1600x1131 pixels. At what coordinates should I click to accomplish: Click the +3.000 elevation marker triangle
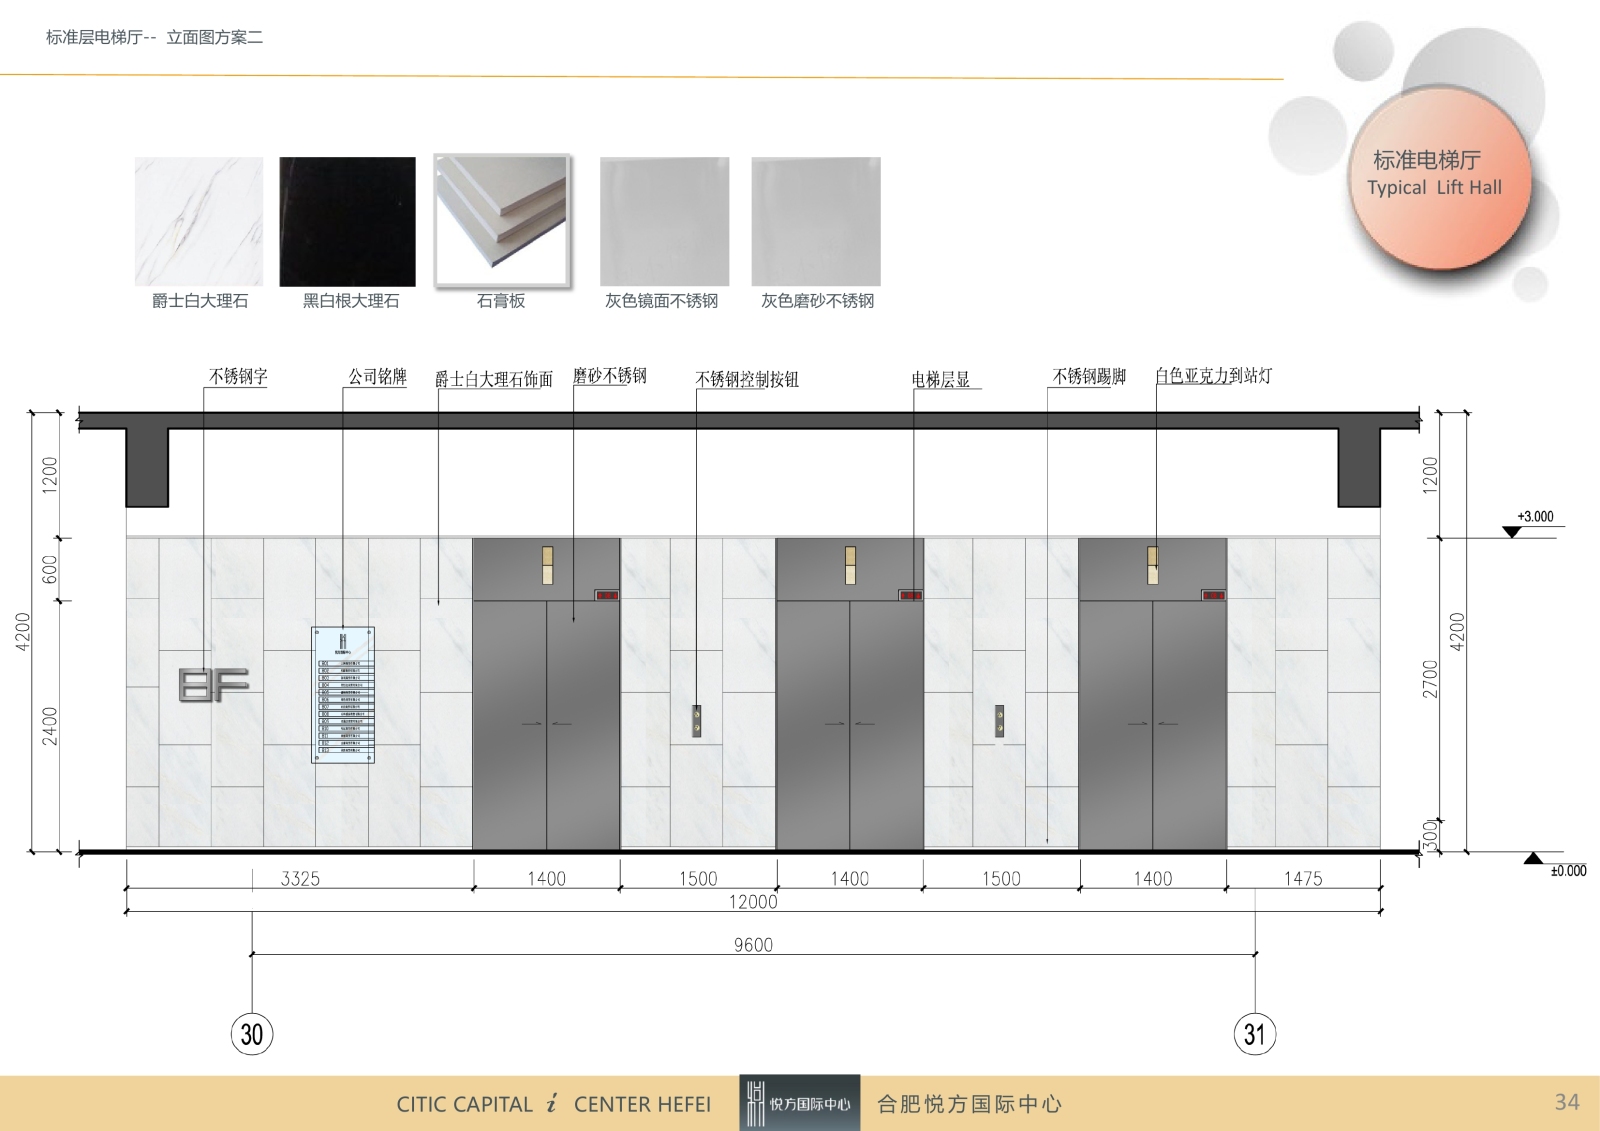[x=1512, y=532]
